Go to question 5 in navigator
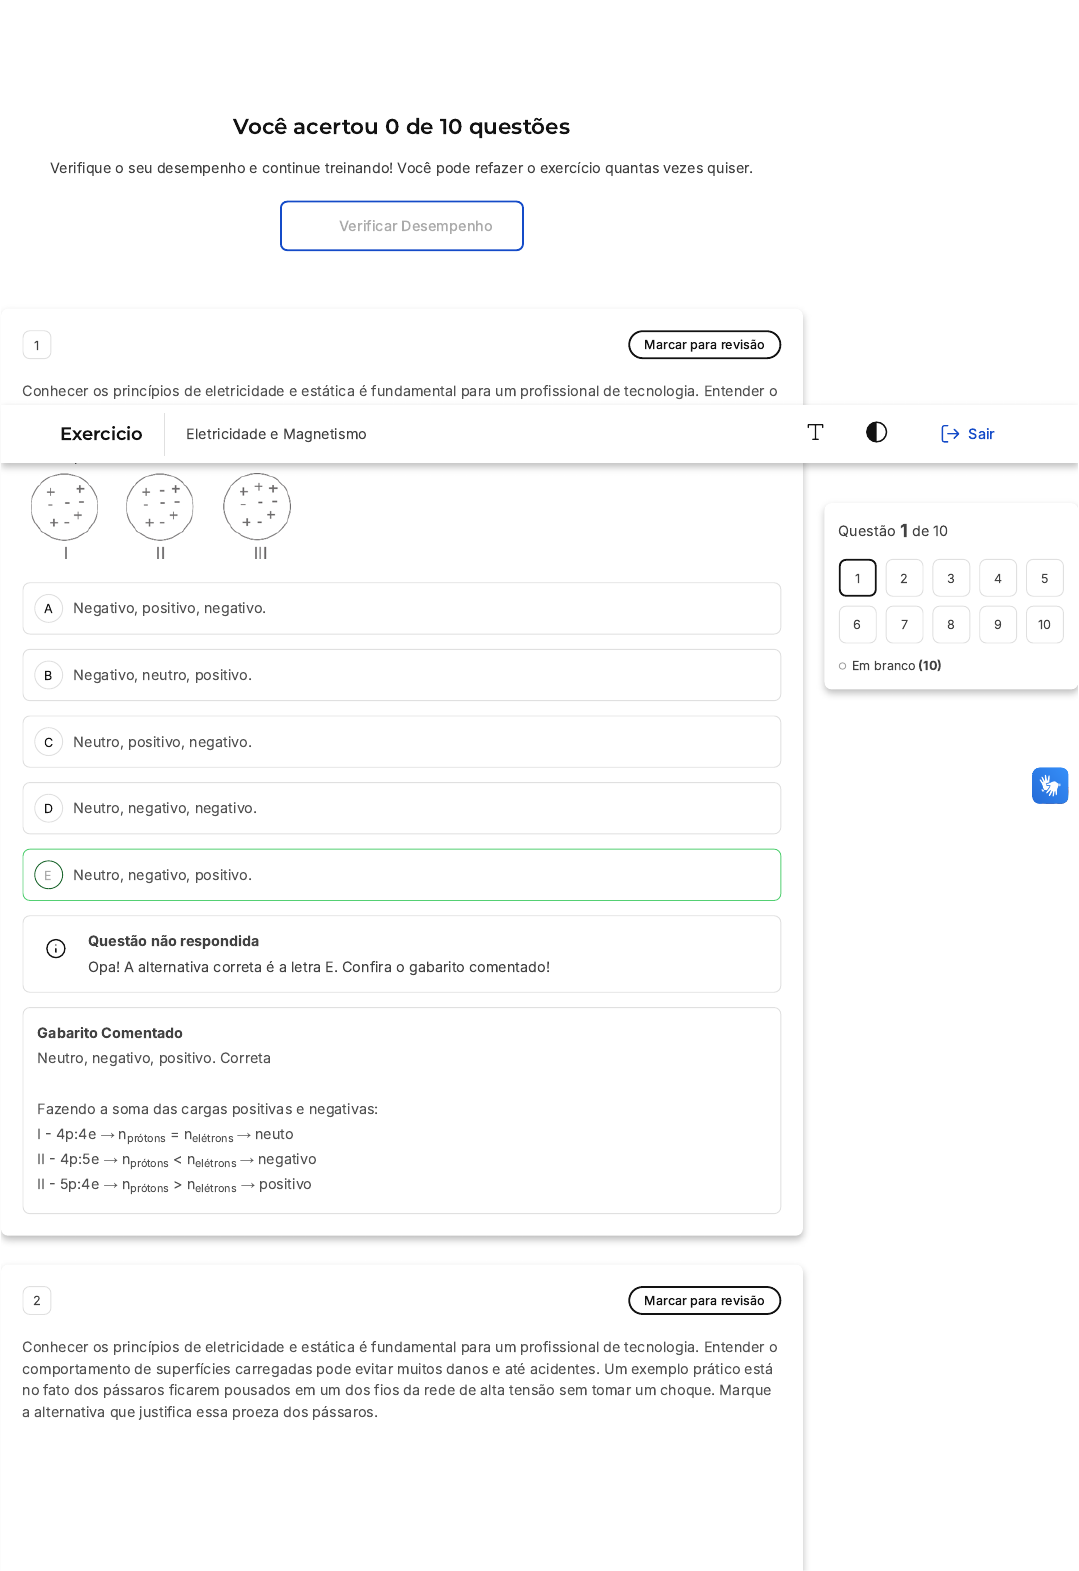 point(1044,578)
